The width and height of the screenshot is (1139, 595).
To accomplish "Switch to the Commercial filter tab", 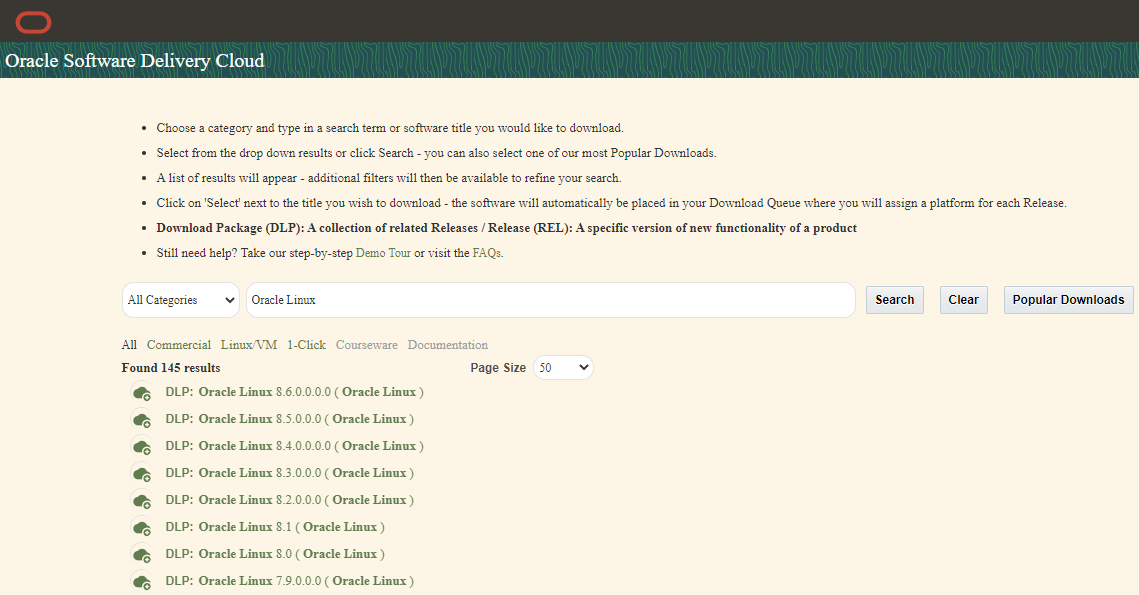I will point(179,344).
